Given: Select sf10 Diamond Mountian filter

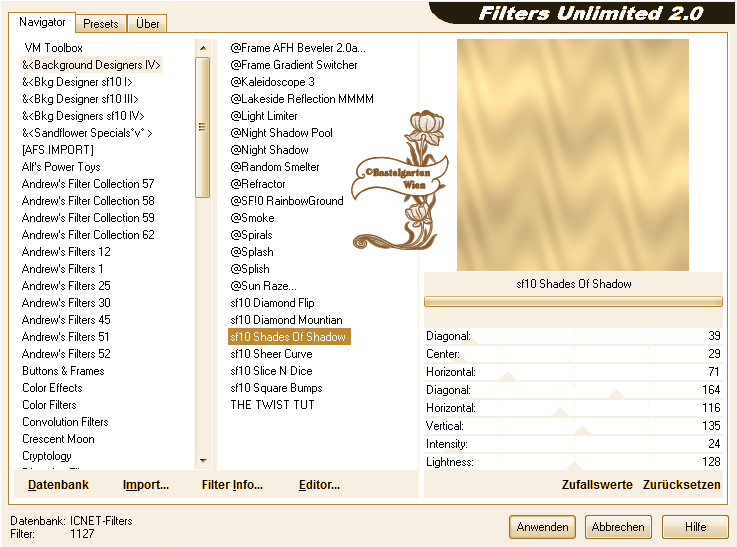Looking at the screenshot, I should (x=286, y=320).
